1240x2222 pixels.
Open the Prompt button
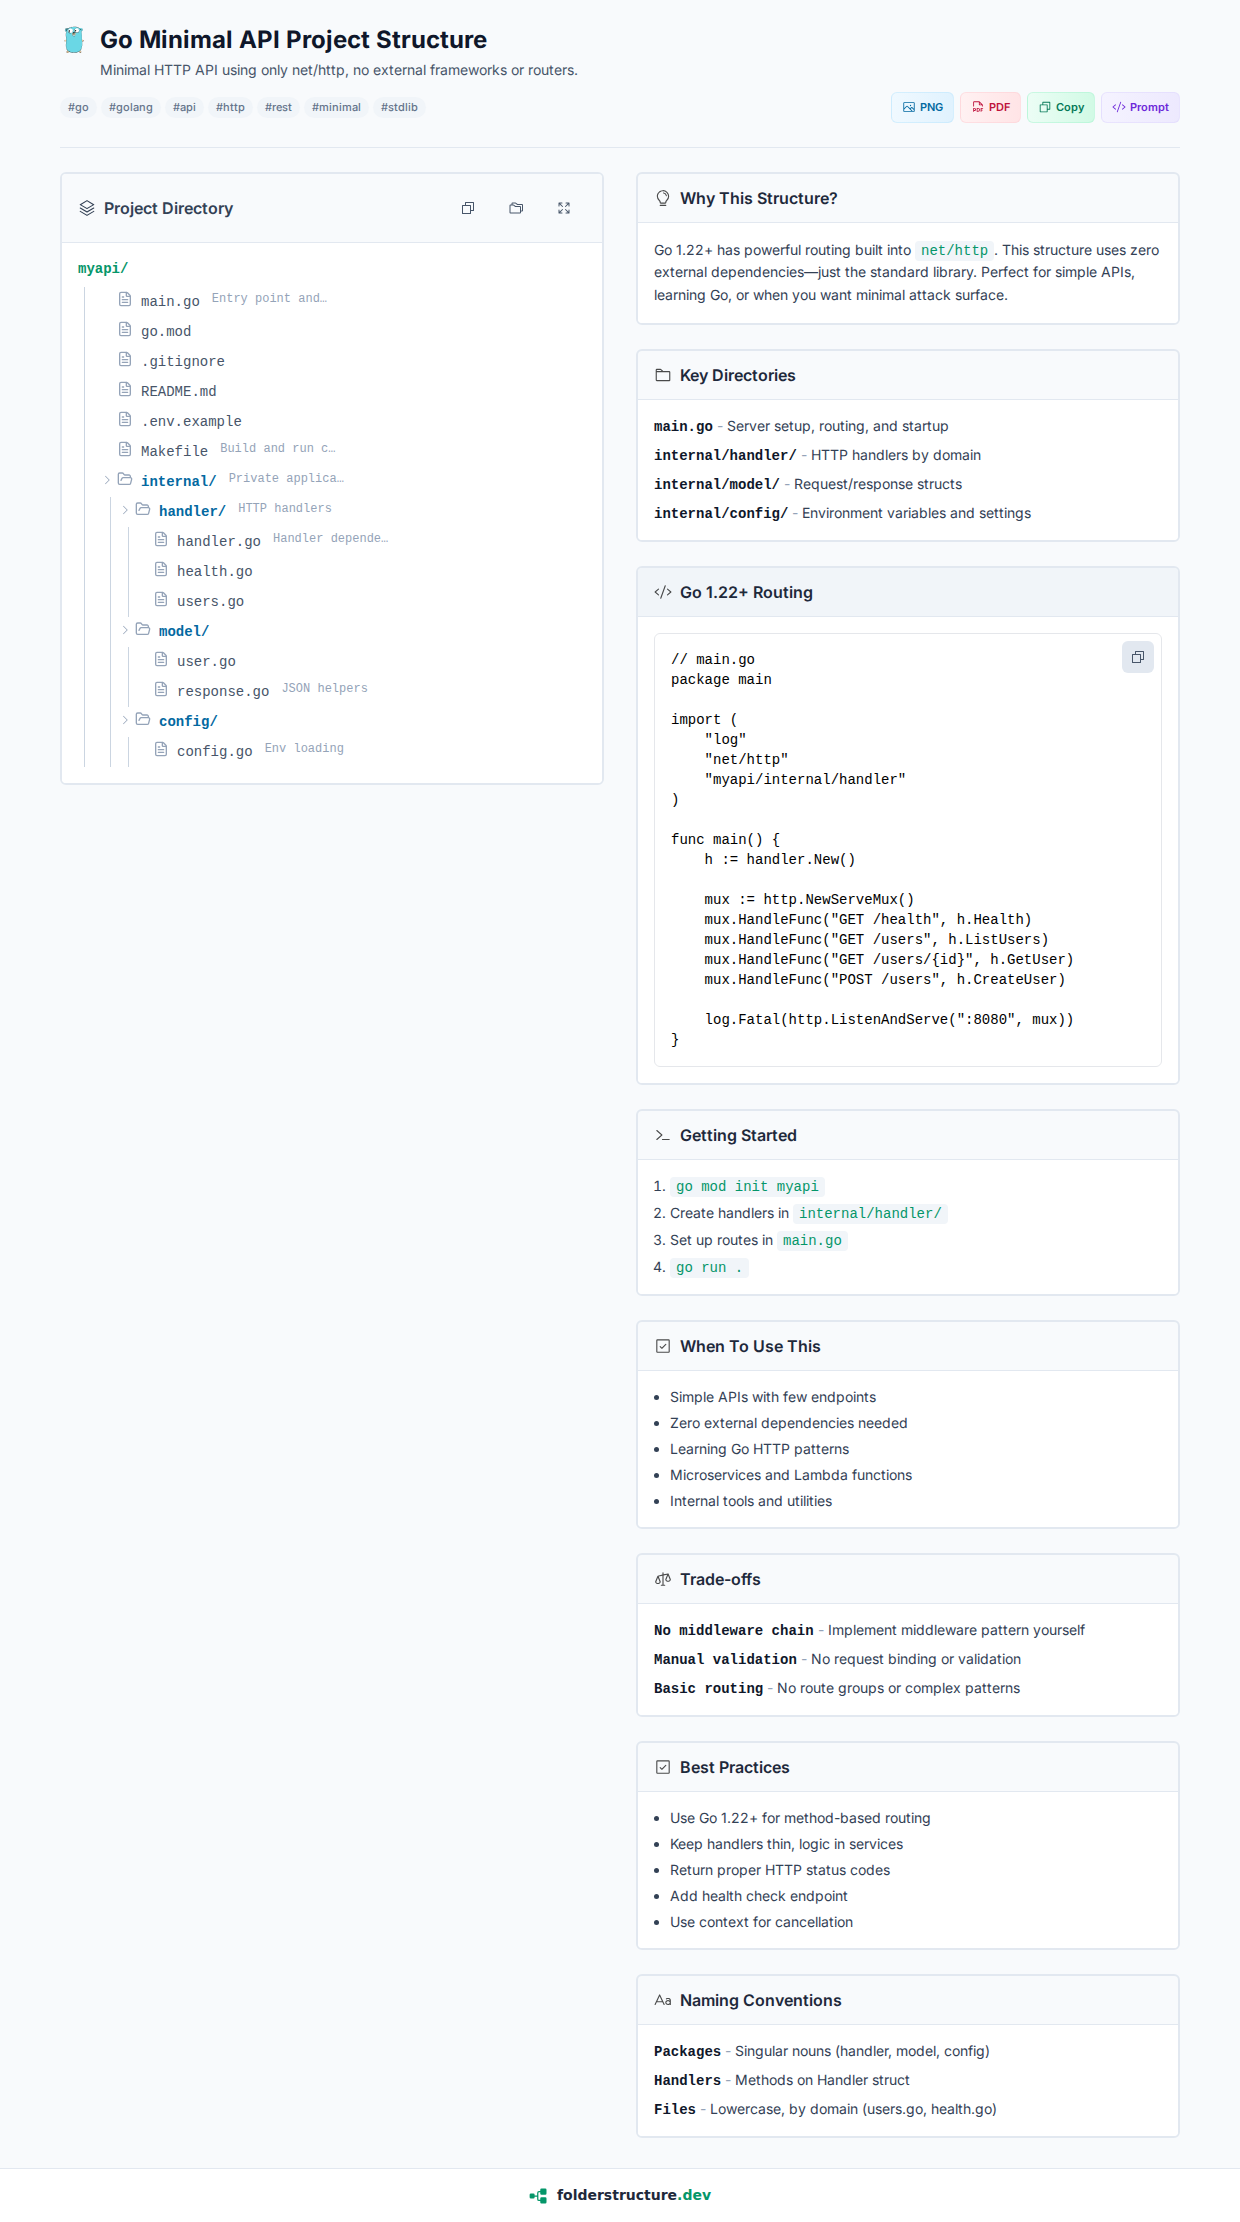(x=1140, y=107)
